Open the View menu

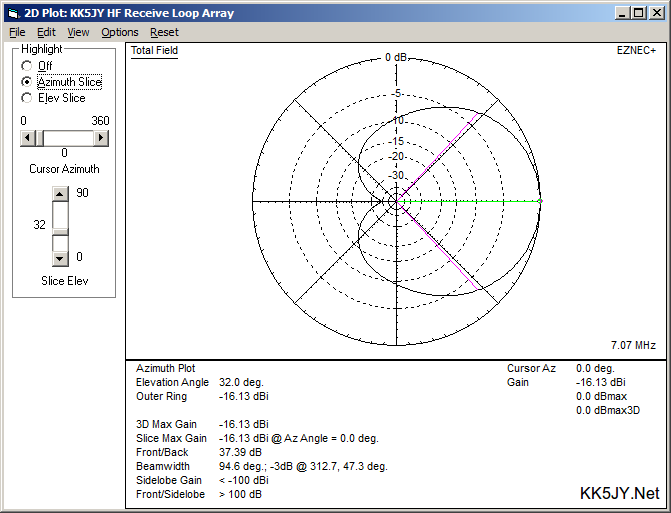(x=78, y=33)
